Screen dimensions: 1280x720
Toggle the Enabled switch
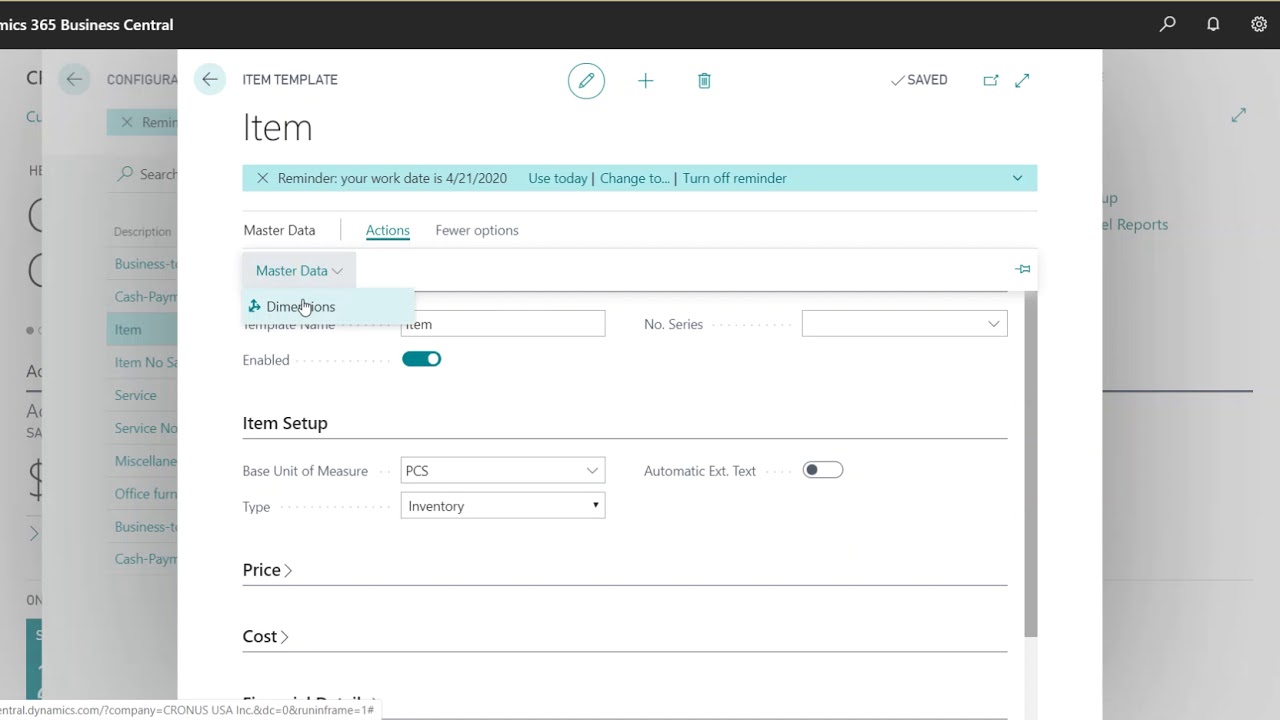(421, 359)
